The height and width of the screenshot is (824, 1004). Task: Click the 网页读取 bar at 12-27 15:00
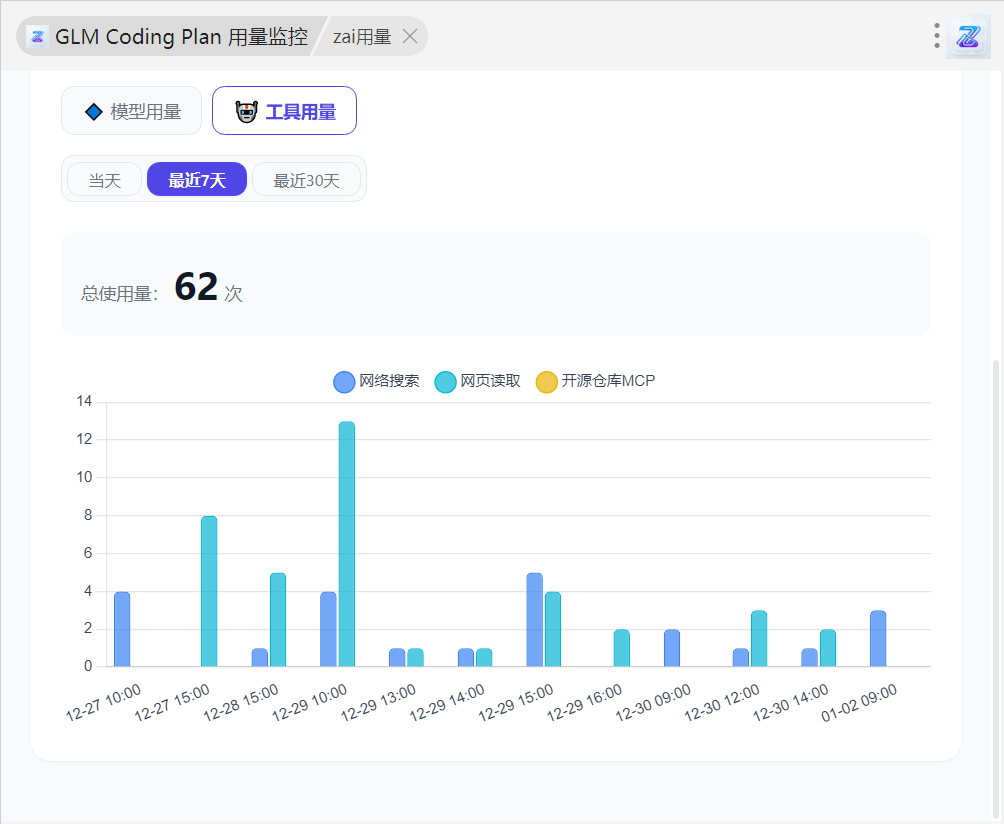pos(209,591)
